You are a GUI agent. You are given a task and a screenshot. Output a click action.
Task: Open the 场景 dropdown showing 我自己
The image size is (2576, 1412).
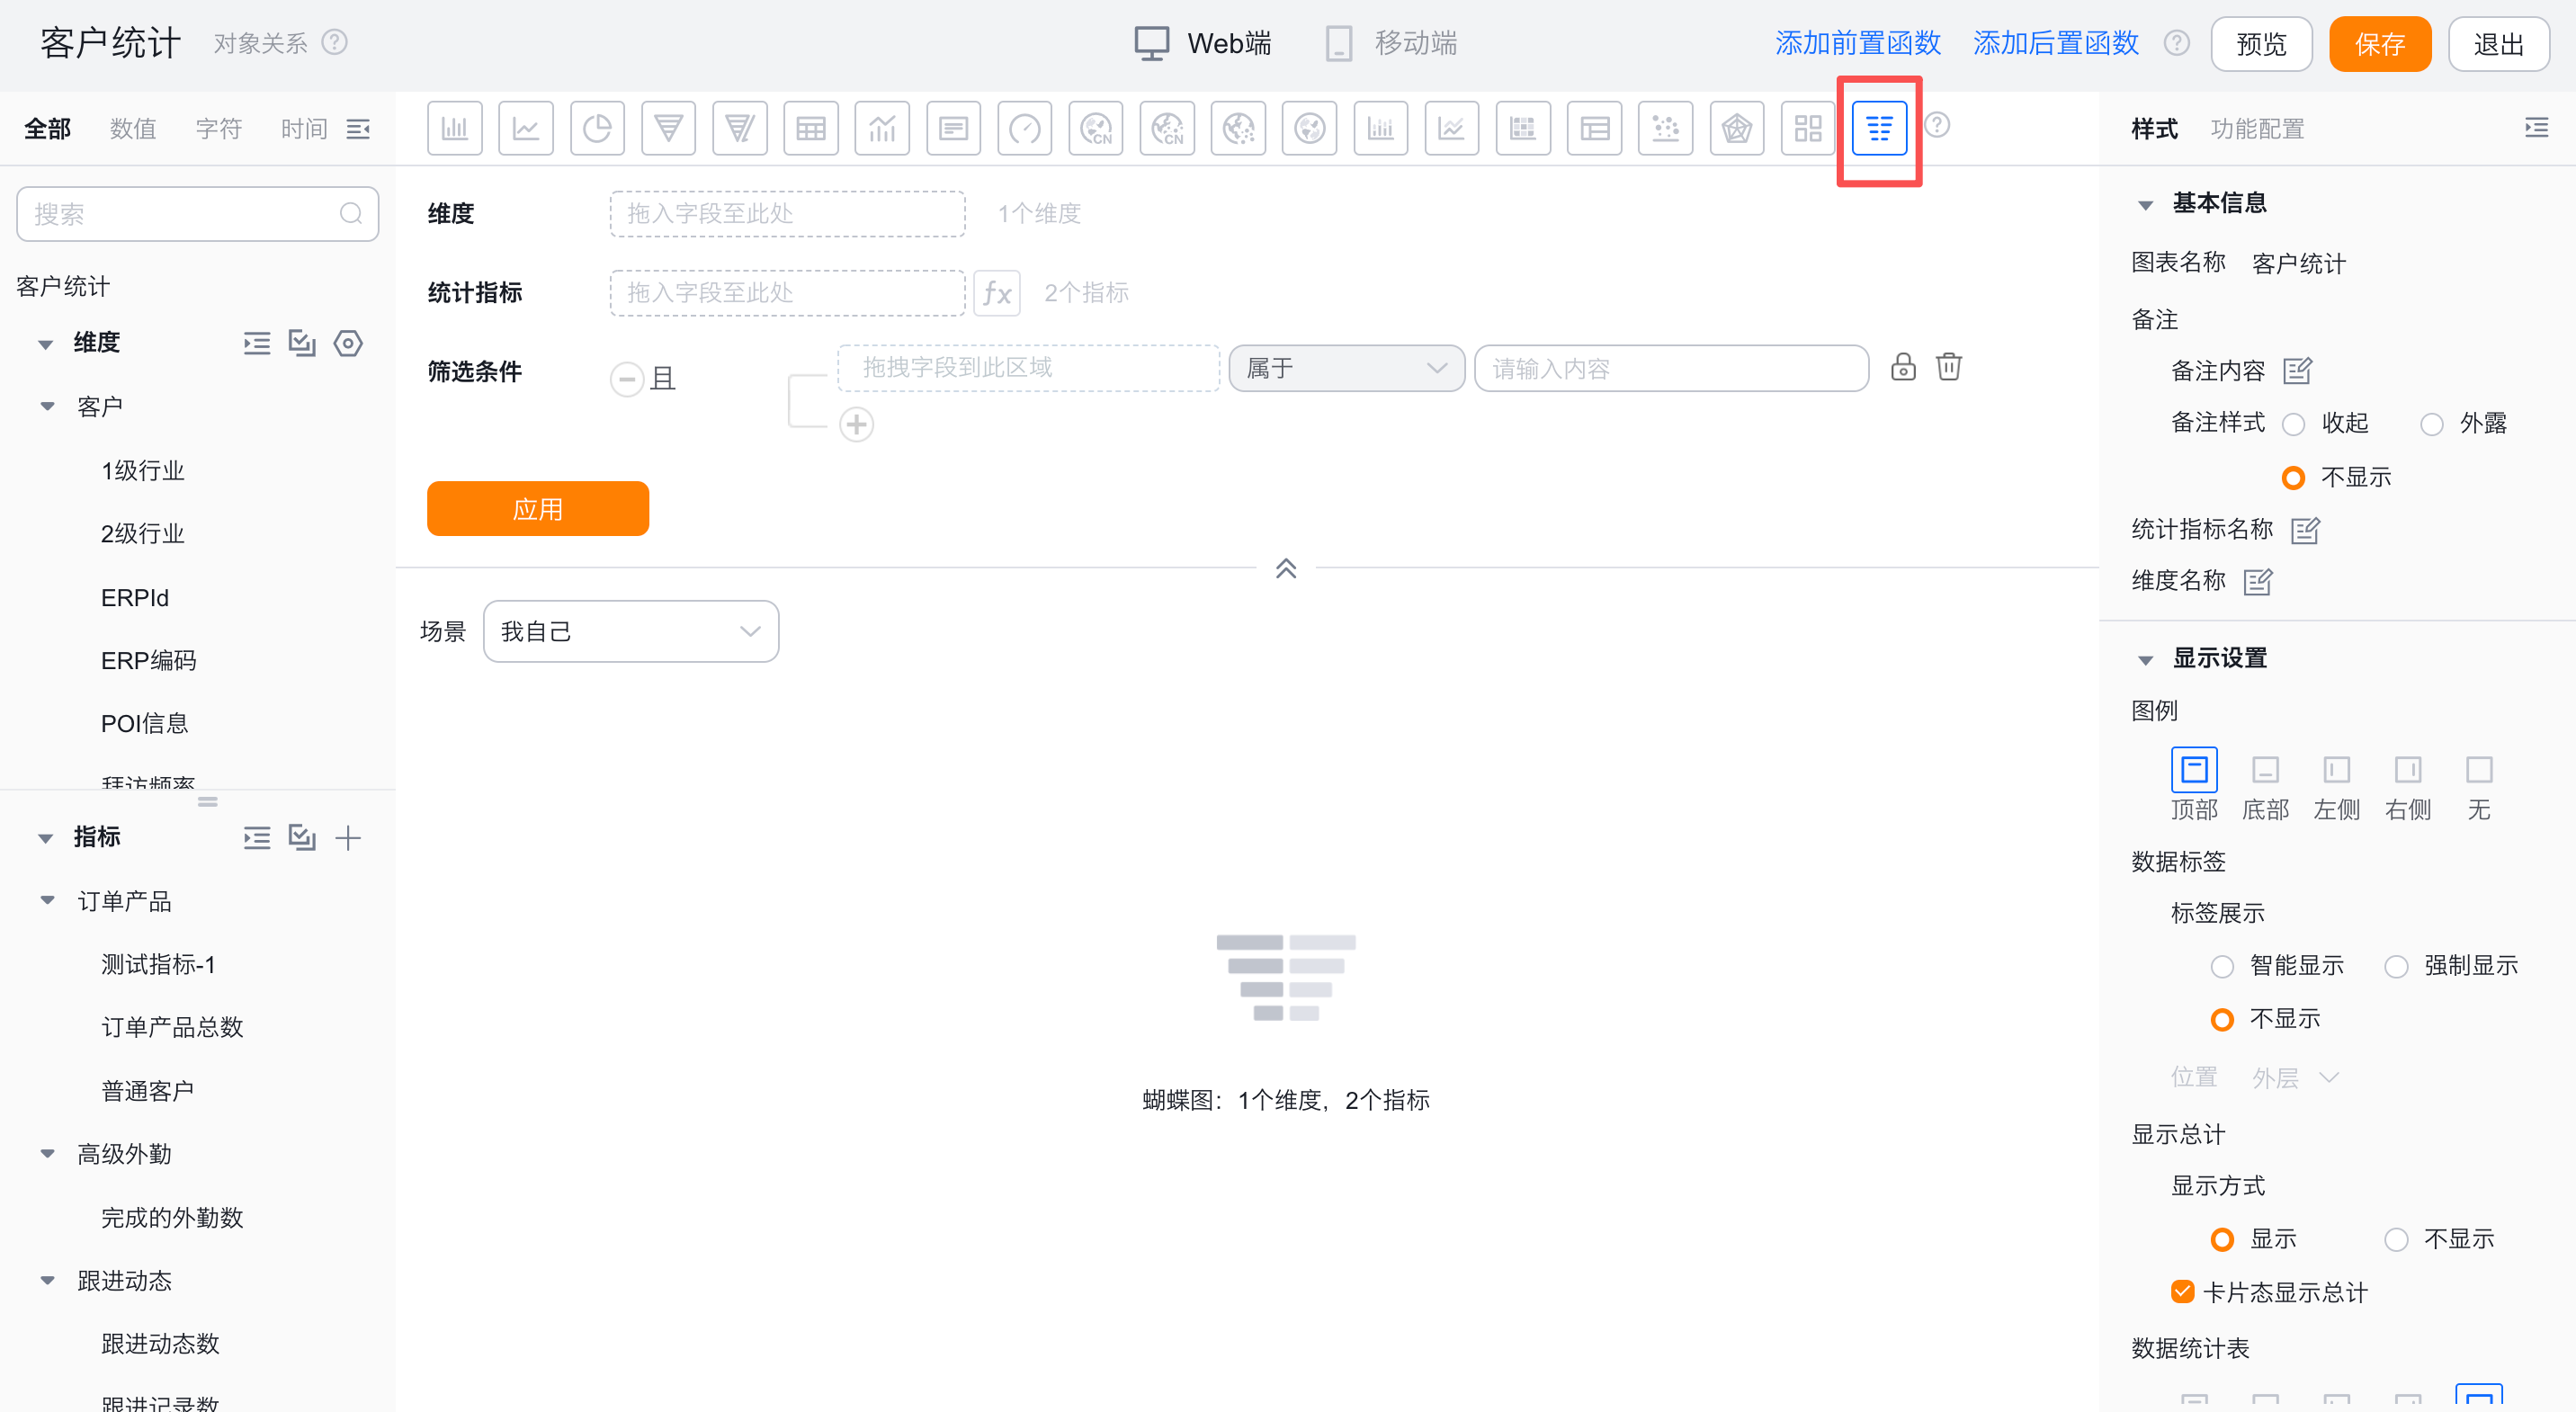point(630,631)
